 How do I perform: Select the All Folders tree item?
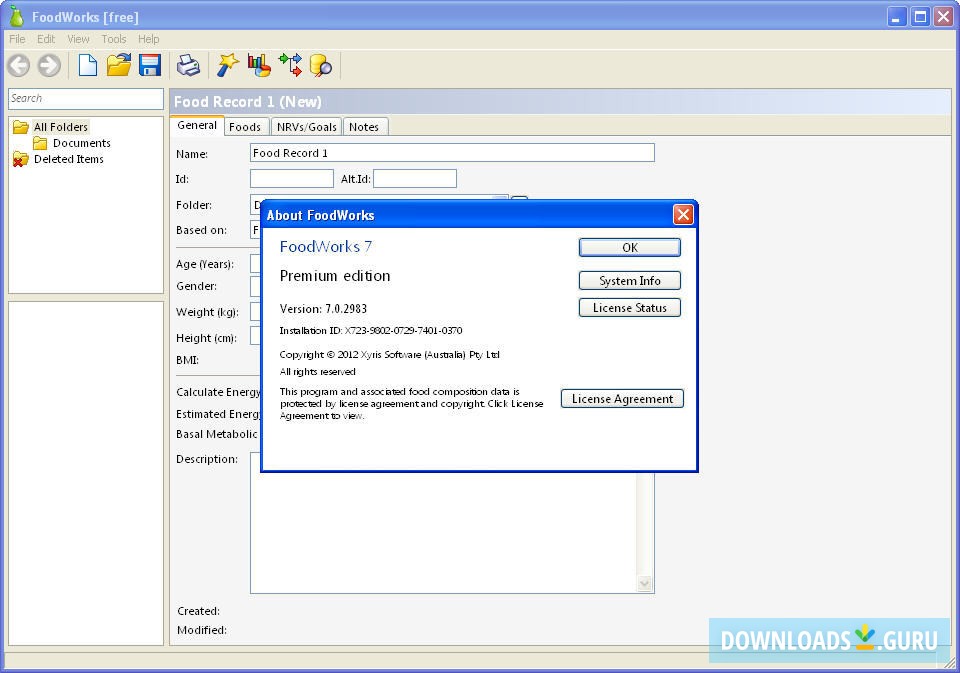(x=61, y=127)
